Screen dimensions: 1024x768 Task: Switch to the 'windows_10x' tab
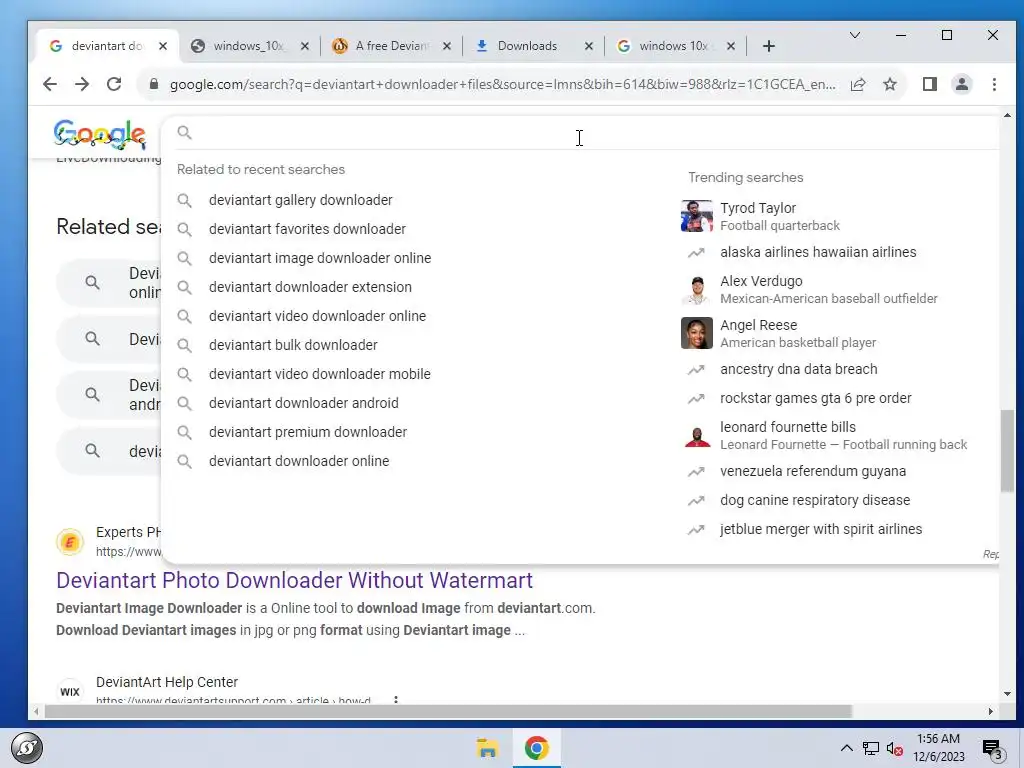[248, 46]
